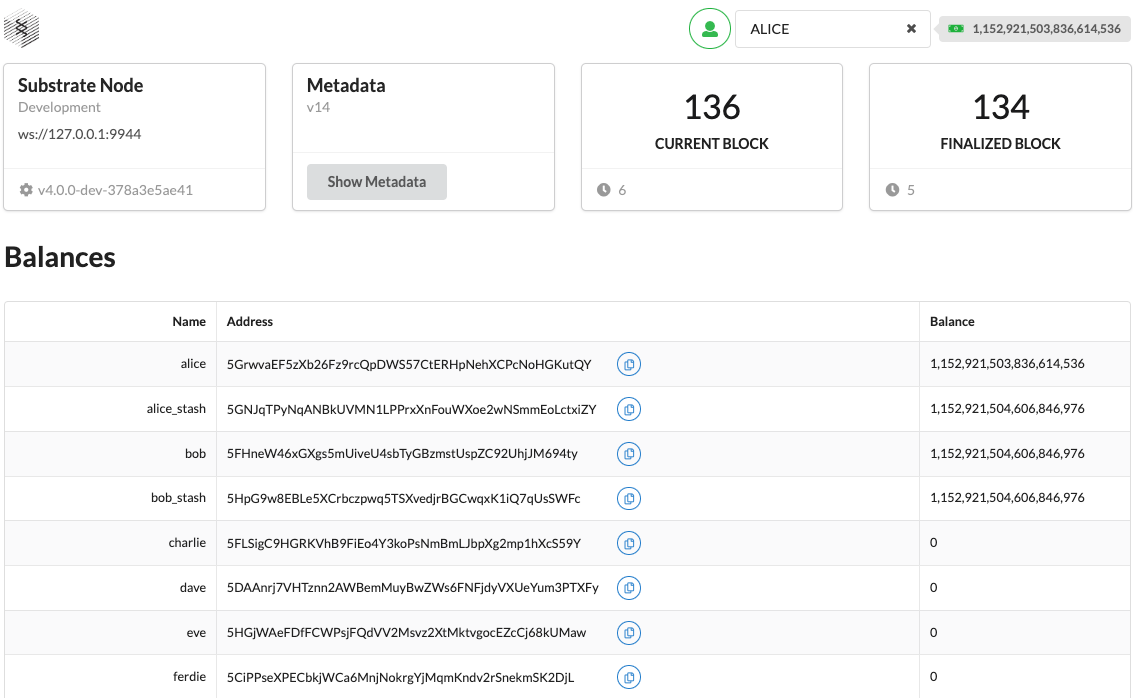Click address starting with 5FLSigC9HGRK
The height and width of the screenshot is (698, 1133).
(x=404, y=543)
